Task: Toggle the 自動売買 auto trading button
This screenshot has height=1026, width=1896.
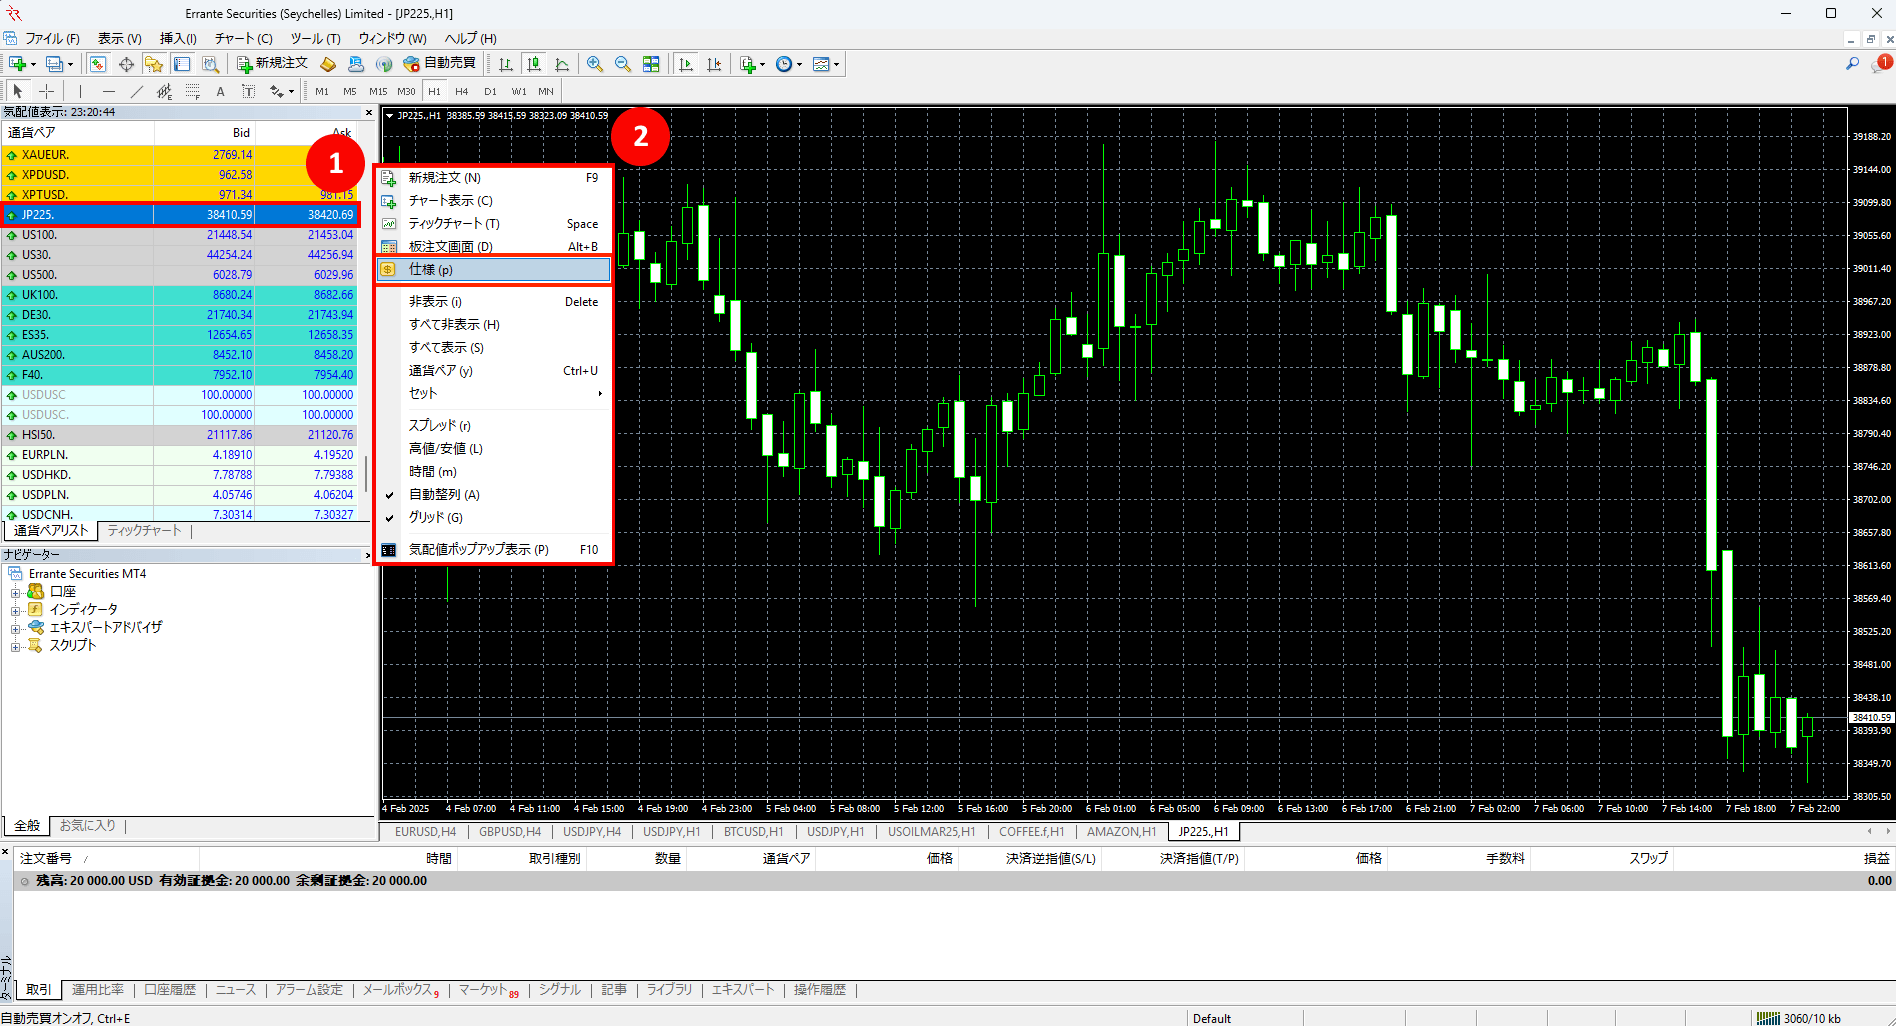Action: pos(439,63)
